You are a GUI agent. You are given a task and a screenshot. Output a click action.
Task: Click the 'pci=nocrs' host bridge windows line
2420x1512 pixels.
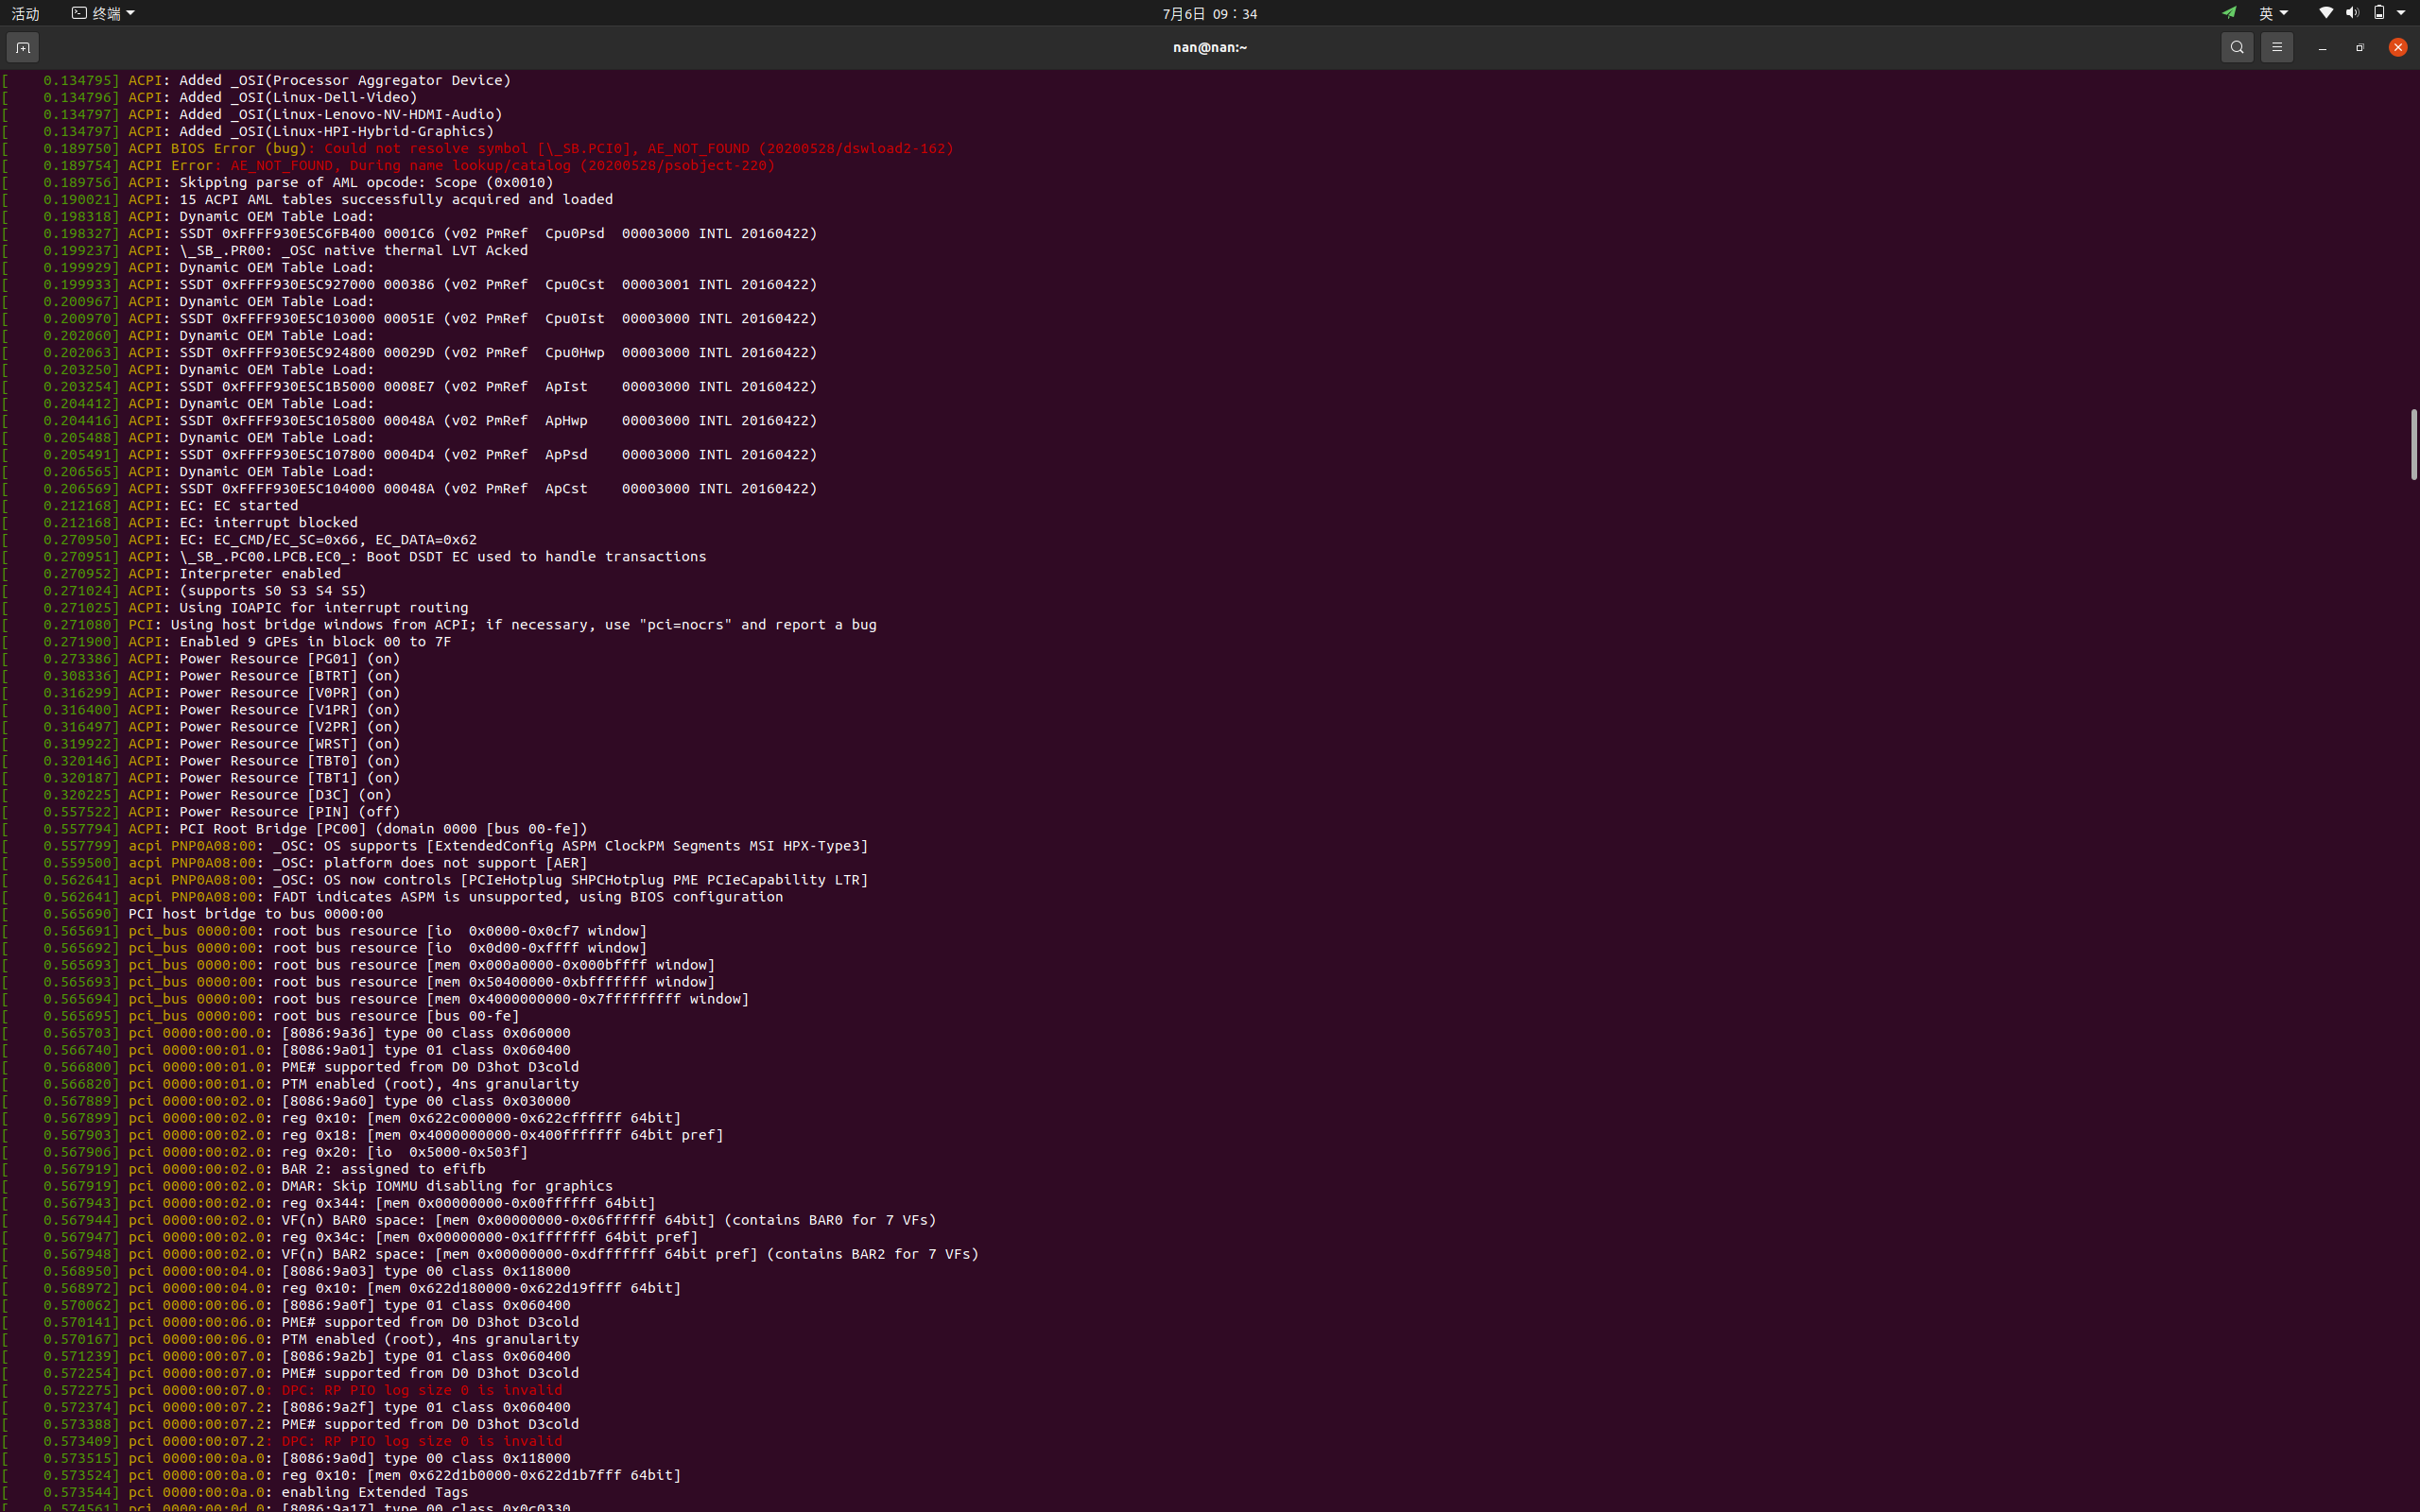pyautogui.click(x=440, y=624)
